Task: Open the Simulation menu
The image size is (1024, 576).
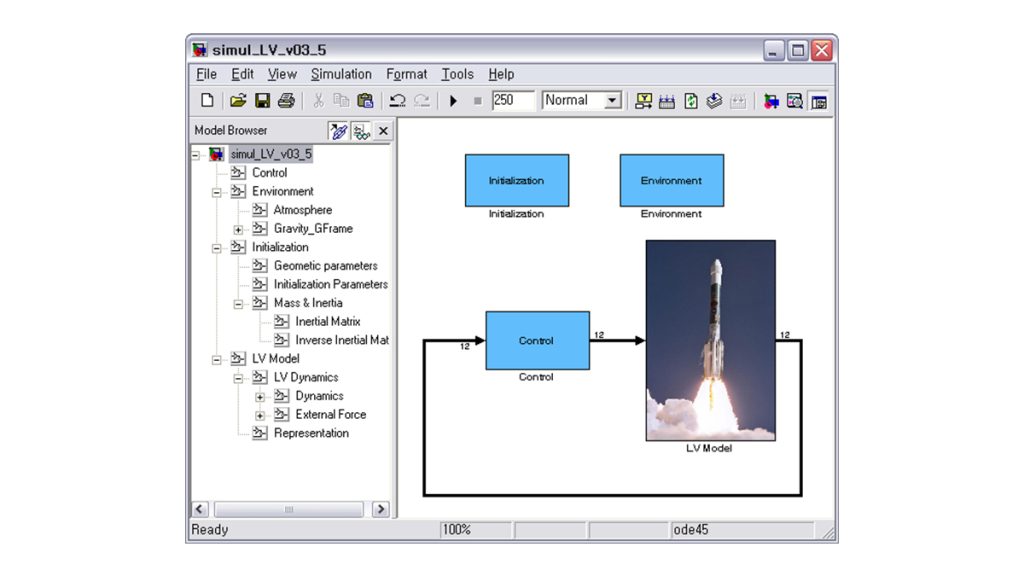Action: [x=341, y=74]
